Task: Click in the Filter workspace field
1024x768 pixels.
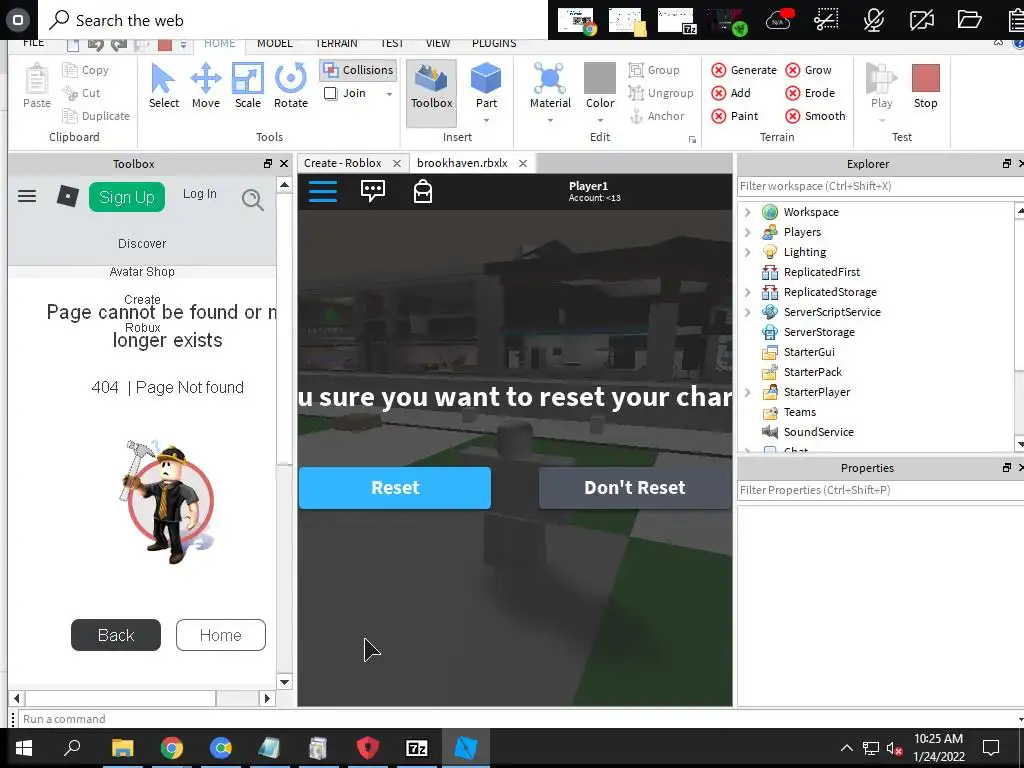Action: click(x=878, y=186)
